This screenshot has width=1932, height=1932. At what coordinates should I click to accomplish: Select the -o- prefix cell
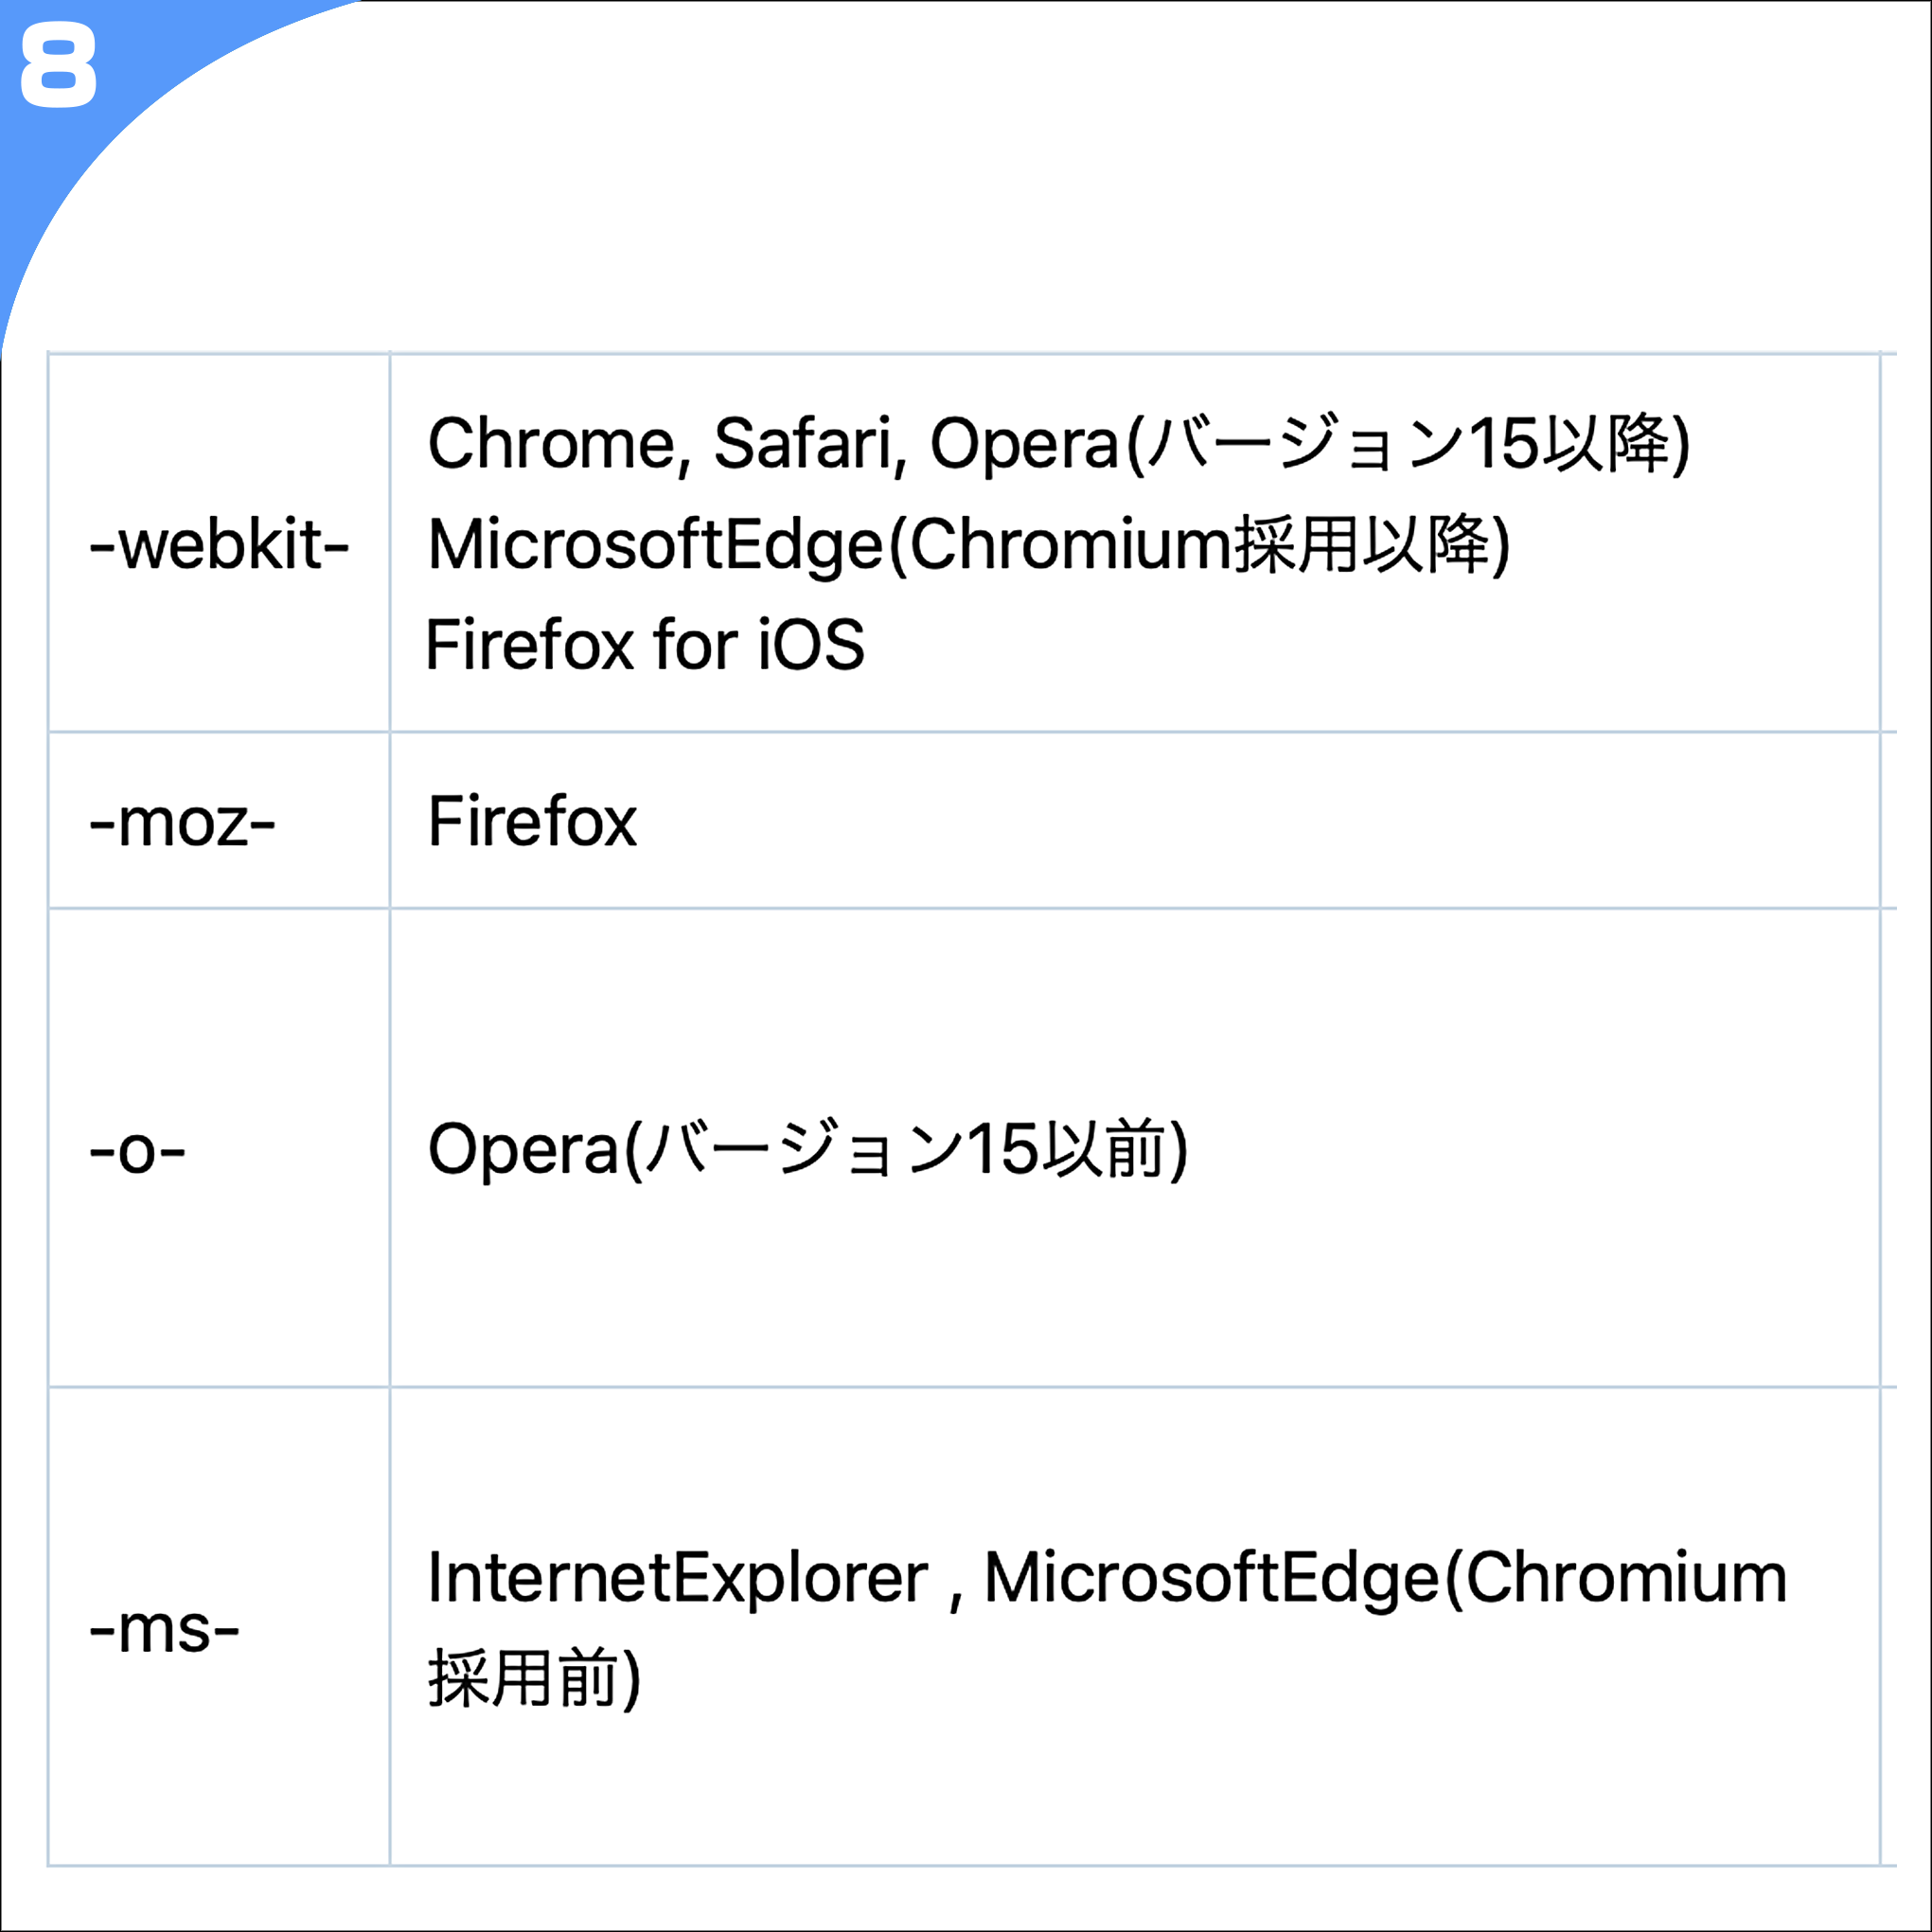(x=219, y=1149)
